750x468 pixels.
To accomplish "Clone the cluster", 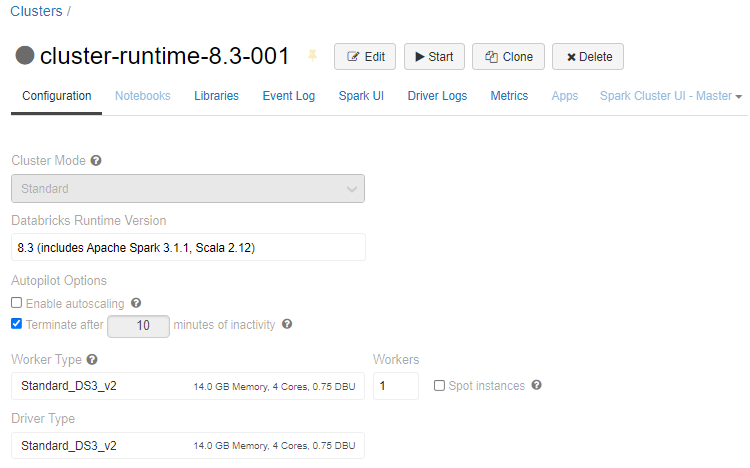I will pos(508,56).
